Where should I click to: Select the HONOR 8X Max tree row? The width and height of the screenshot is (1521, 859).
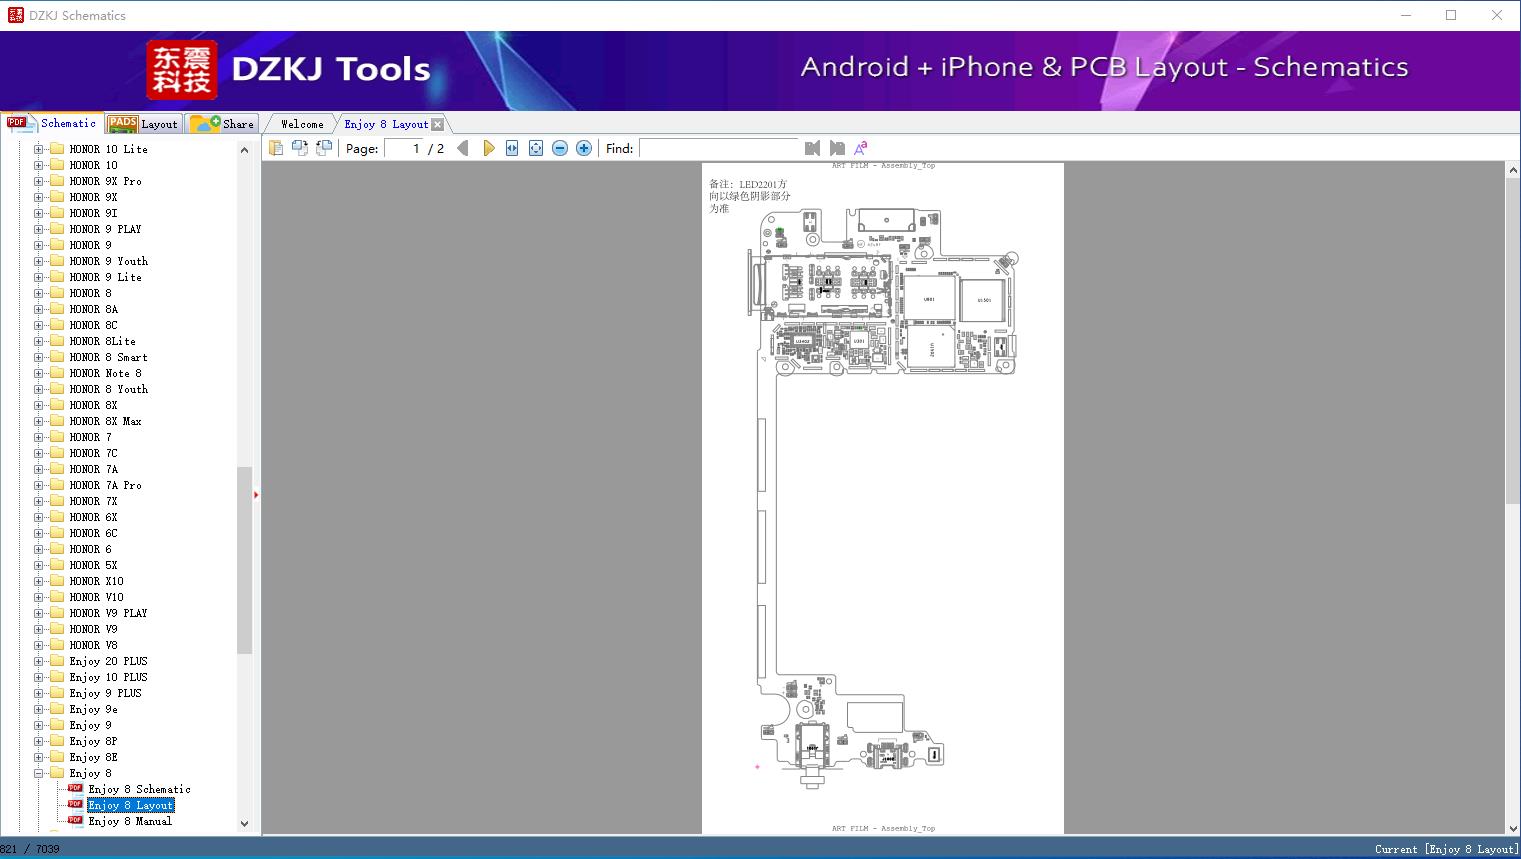[105, 421]
